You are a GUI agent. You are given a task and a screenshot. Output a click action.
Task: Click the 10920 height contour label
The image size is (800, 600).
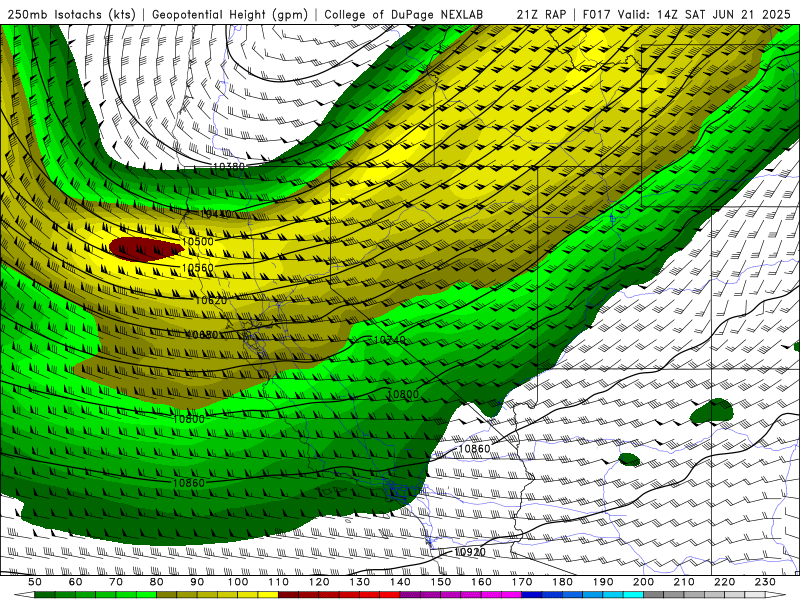pyautogui.click(x=469, y=552)
